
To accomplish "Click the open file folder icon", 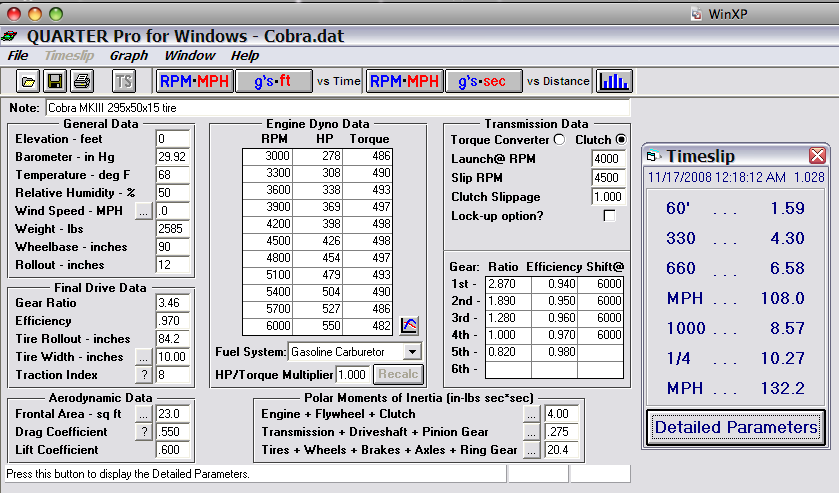I will 28,81.
